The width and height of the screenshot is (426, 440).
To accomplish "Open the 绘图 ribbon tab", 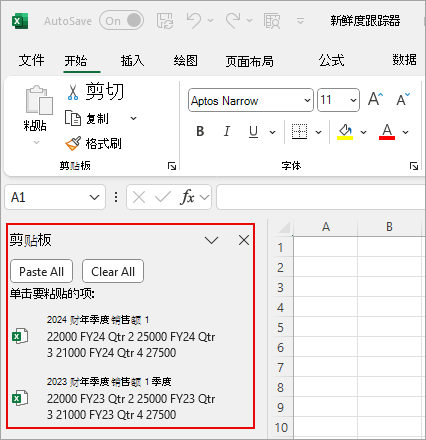I will pyautogui.click(x=186, y=61).
